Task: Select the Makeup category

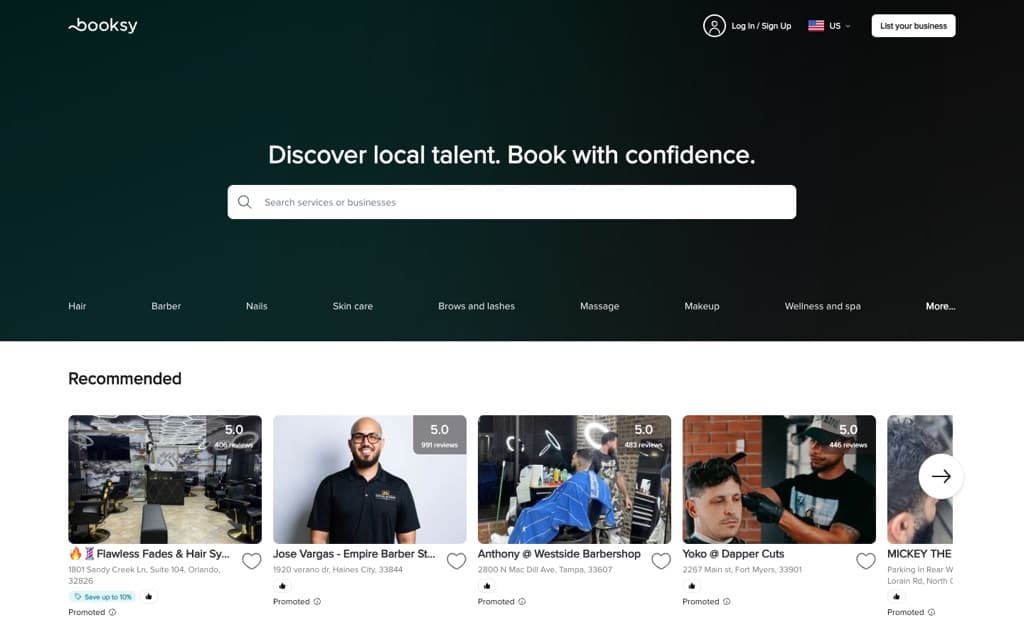Action: click(x=701, y=306)
